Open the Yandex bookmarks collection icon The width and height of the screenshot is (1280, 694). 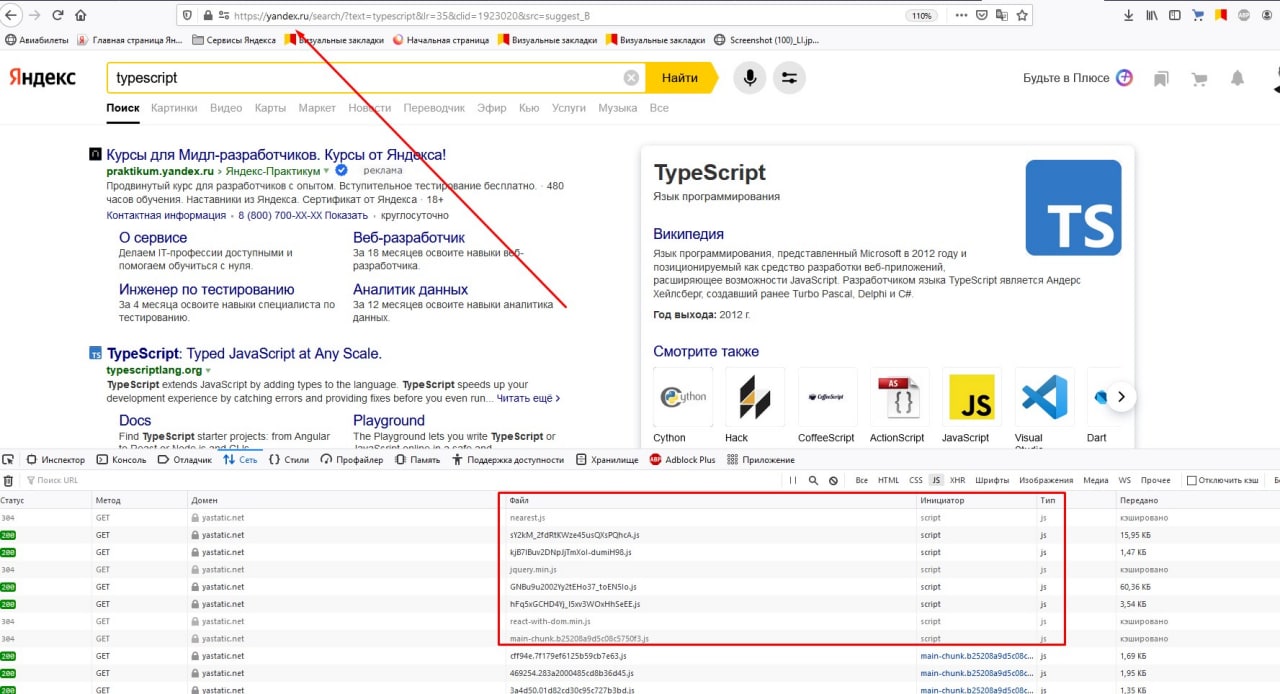[1161, 78]
